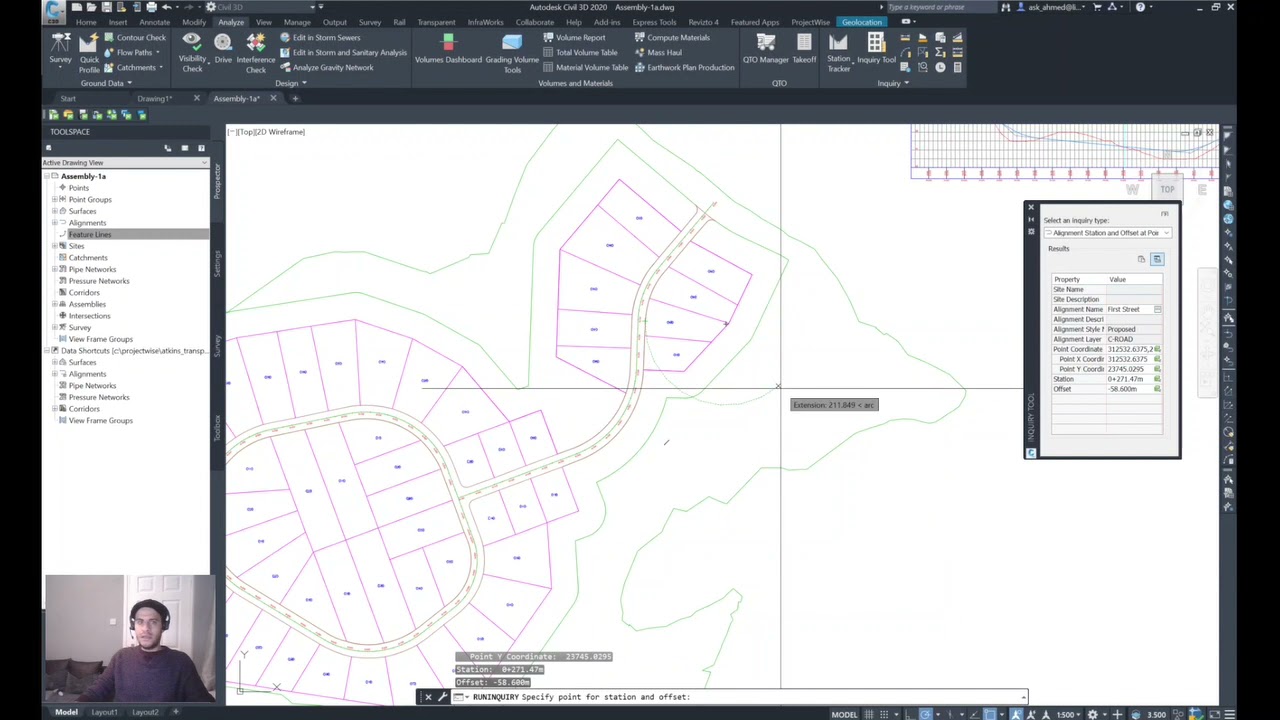This screenshot has width=1280, height=720.
Task: Open Volume Report
Action: point(574,38)
